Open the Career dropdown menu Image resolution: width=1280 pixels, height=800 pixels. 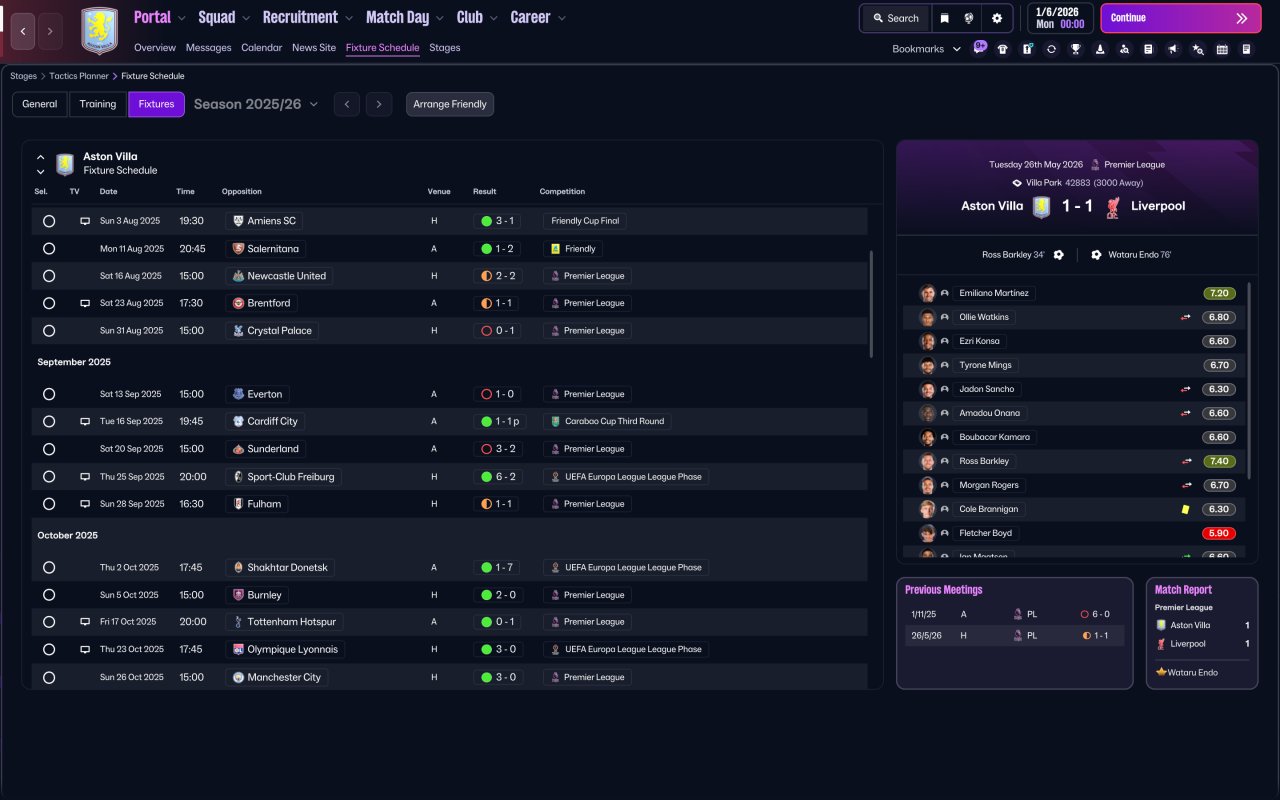[x=538, y=17]
